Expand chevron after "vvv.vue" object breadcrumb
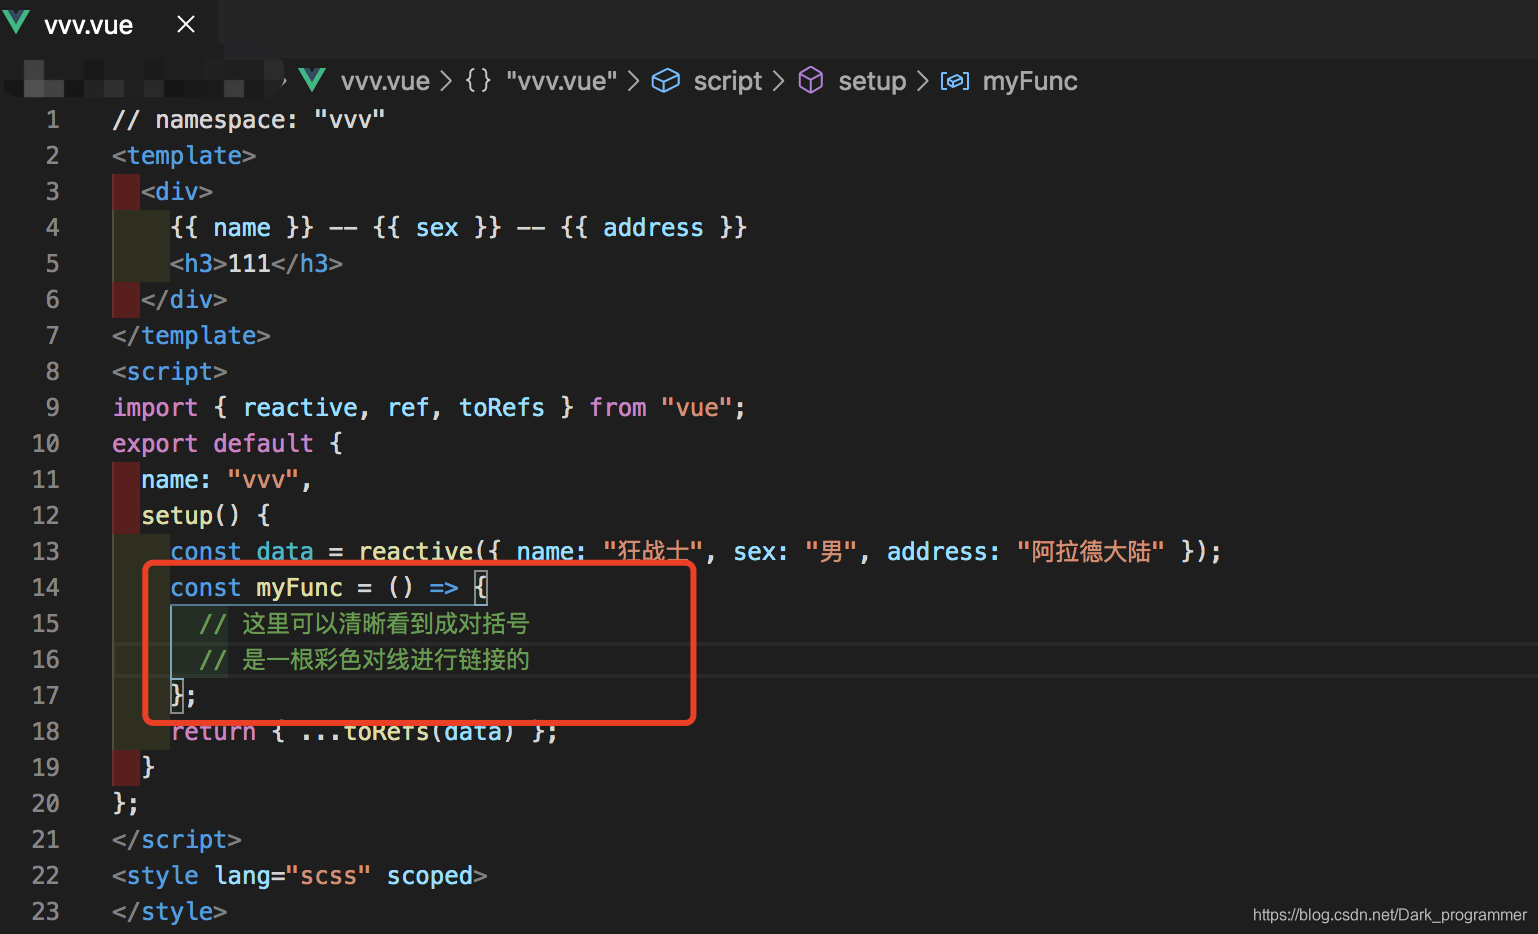The image size is (1538, 934). (634, 81)
